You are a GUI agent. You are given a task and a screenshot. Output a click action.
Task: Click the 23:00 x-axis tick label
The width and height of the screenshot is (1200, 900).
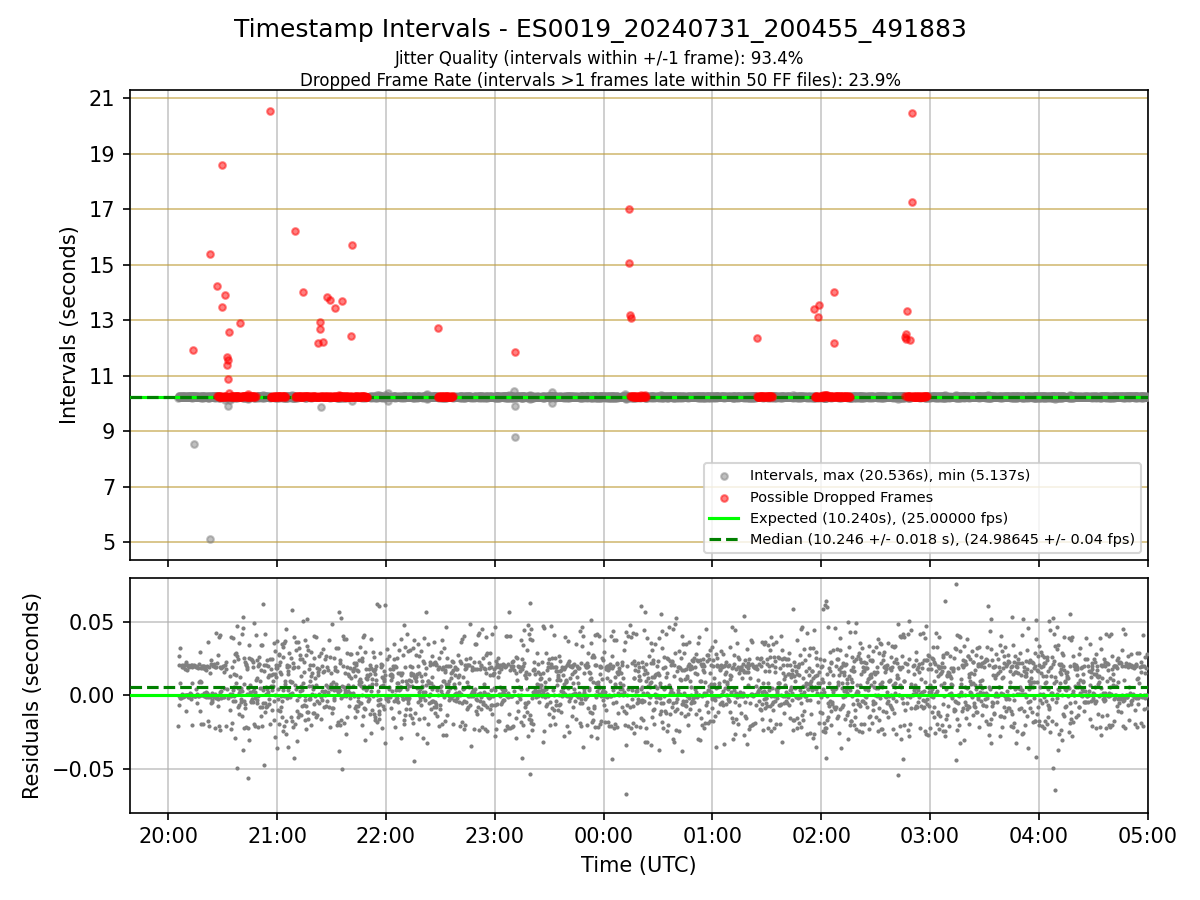click(495, 835)
